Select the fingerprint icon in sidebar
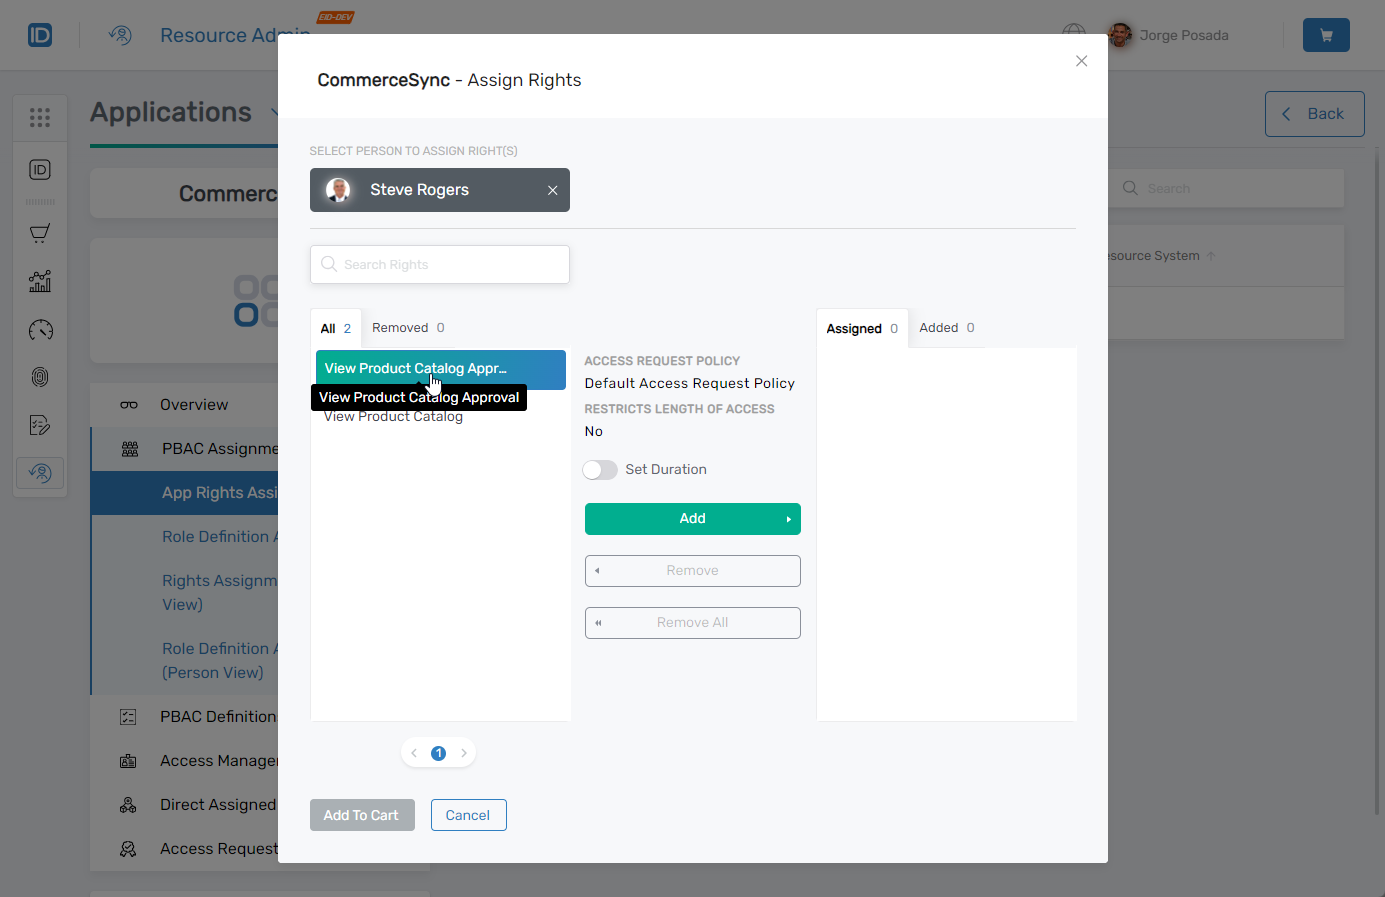 [40, 377]
